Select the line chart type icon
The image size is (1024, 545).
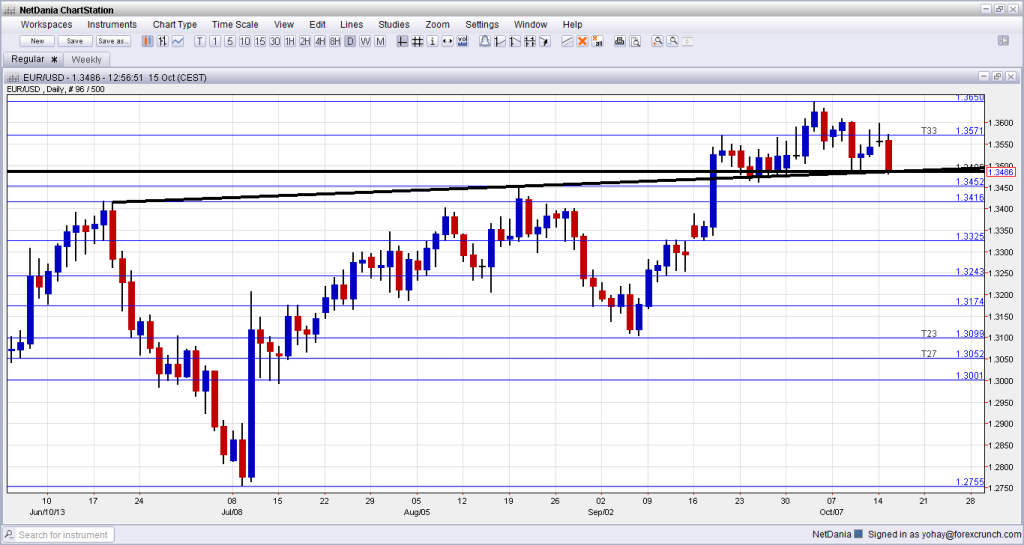tap(178, 41)
